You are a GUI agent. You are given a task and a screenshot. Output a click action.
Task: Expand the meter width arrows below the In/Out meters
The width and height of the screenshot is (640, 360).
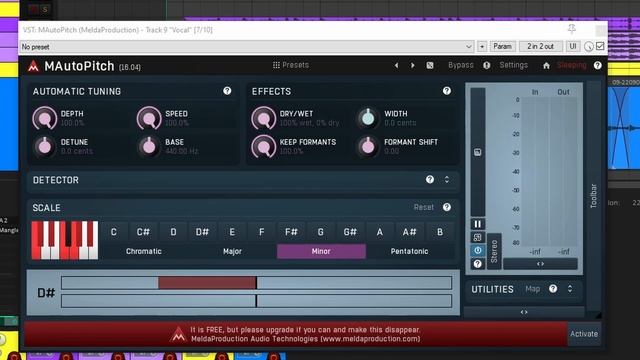click(x=540, y=264)
